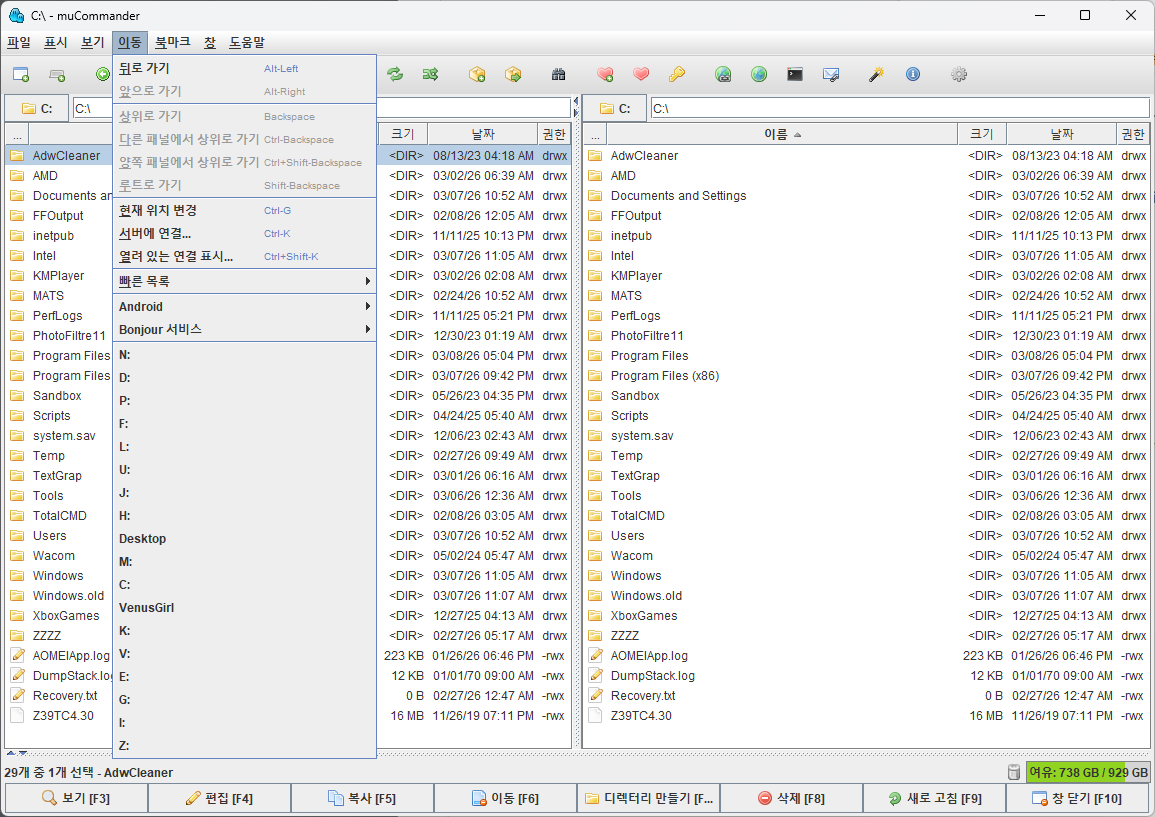Click the file icon next to AOMEIApp.log on right
The image size is (1155, 817).
tap(595, 655)
